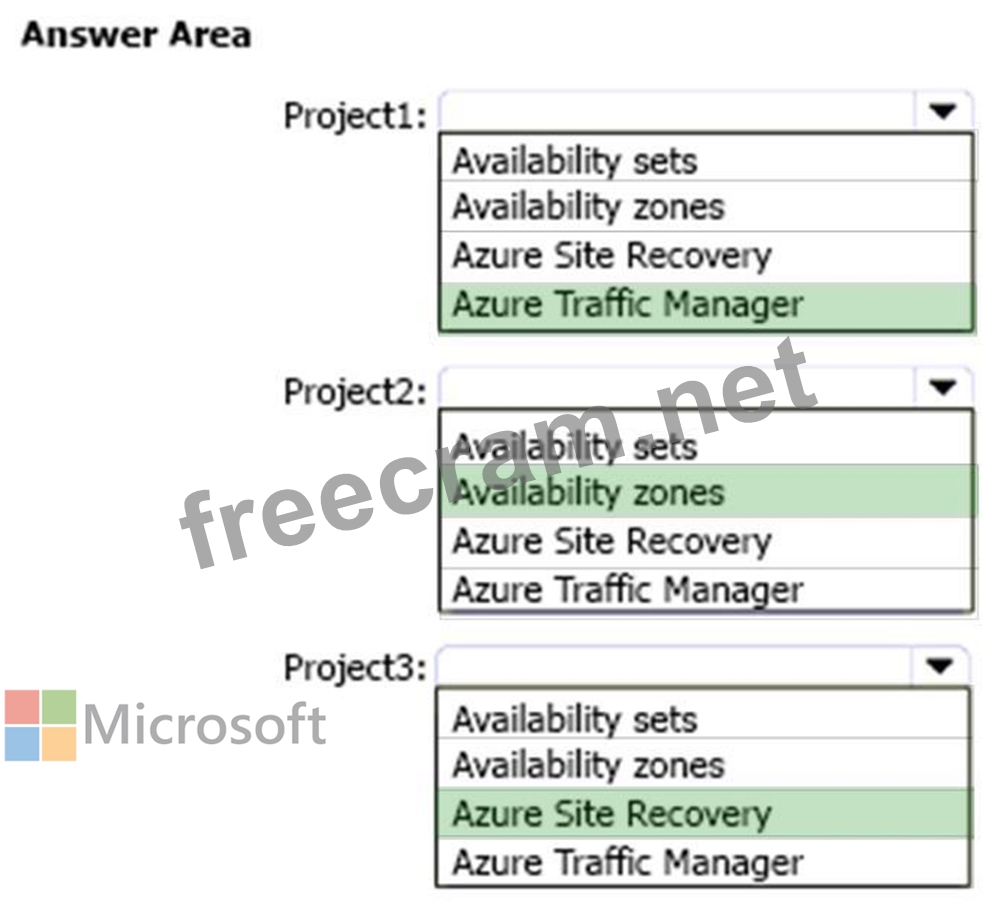Image resolution: width=996 pixels, height=916 pixels.
Task: Click the Microsoft four-square logo icon
Action: 40,725
